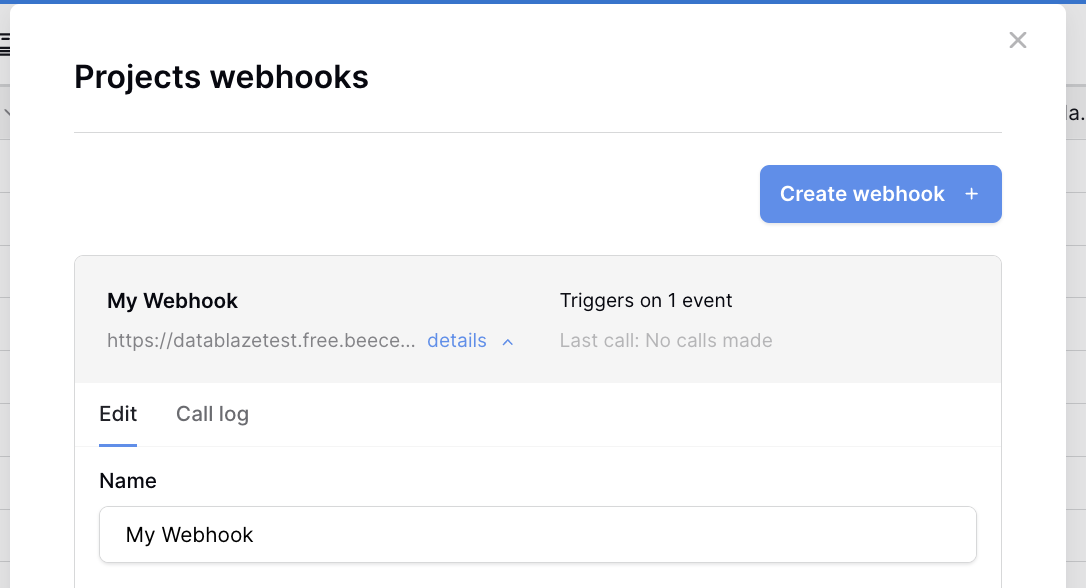This screenshot has height=588, width=1086.
Task: Click the truncated datablazetest webhook URL
Action: pyautogui.click(x=261, y=341)
